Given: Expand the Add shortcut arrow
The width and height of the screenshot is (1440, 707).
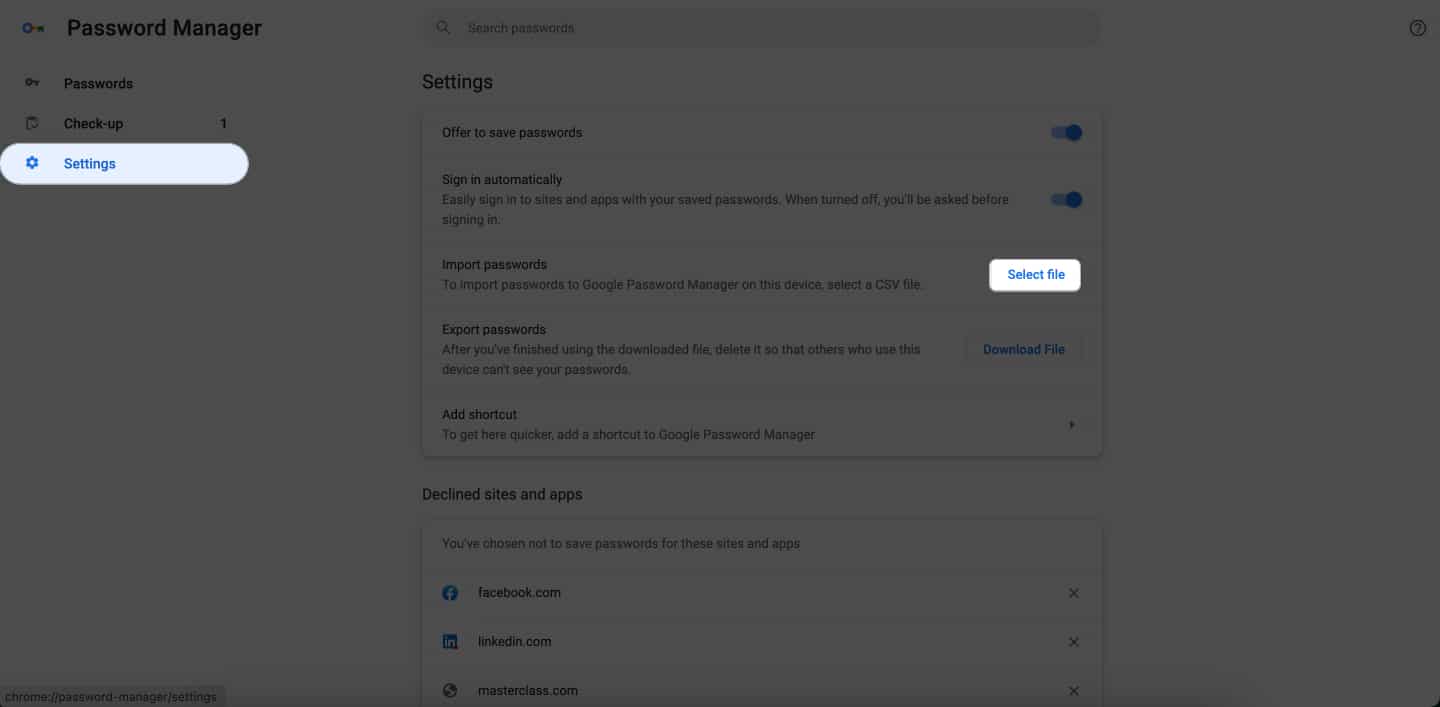Looking at the screenshot, I should point(1071,425).
